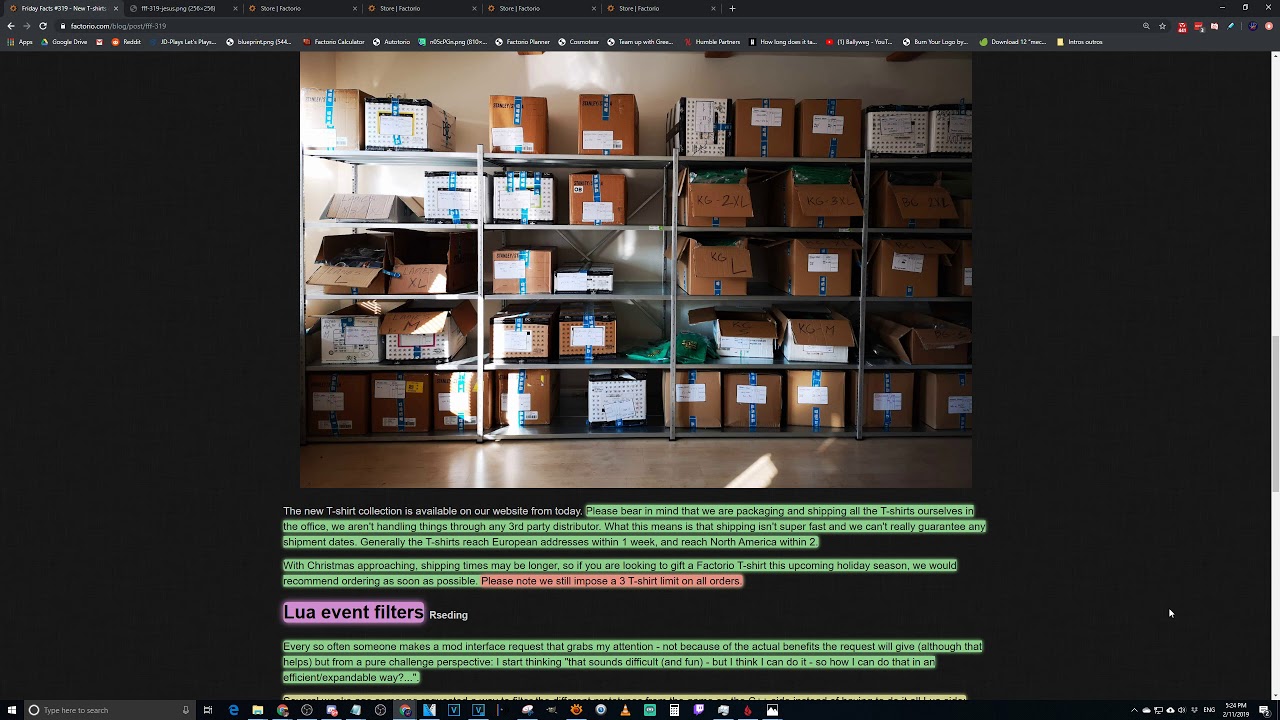Bookmark this page with the star icon

click(1162, 26)
